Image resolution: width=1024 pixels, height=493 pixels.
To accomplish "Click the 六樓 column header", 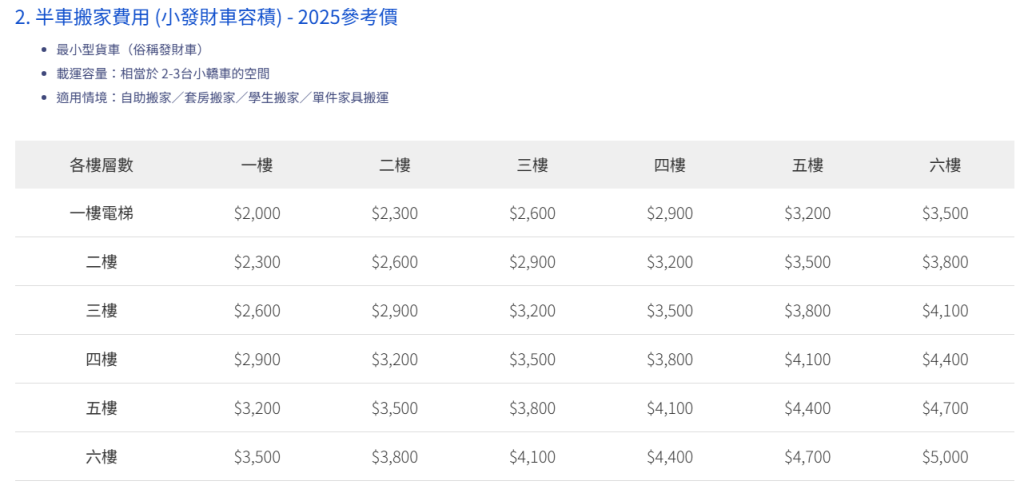I will (x=945, y=165).
